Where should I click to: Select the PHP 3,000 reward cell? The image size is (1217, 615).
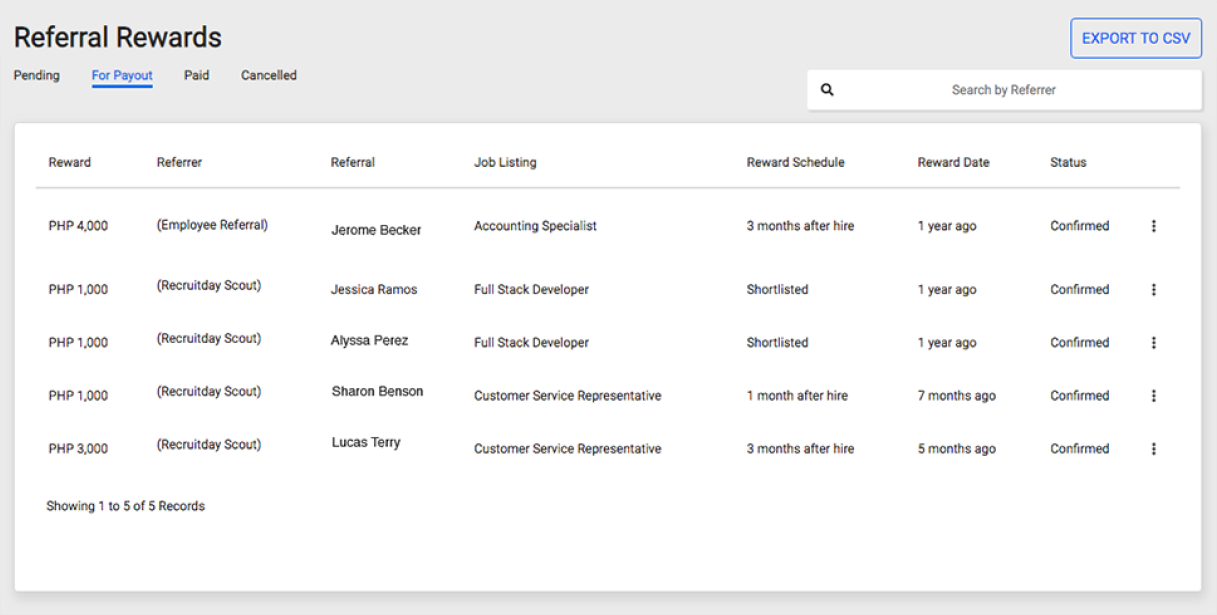[78, 448]
